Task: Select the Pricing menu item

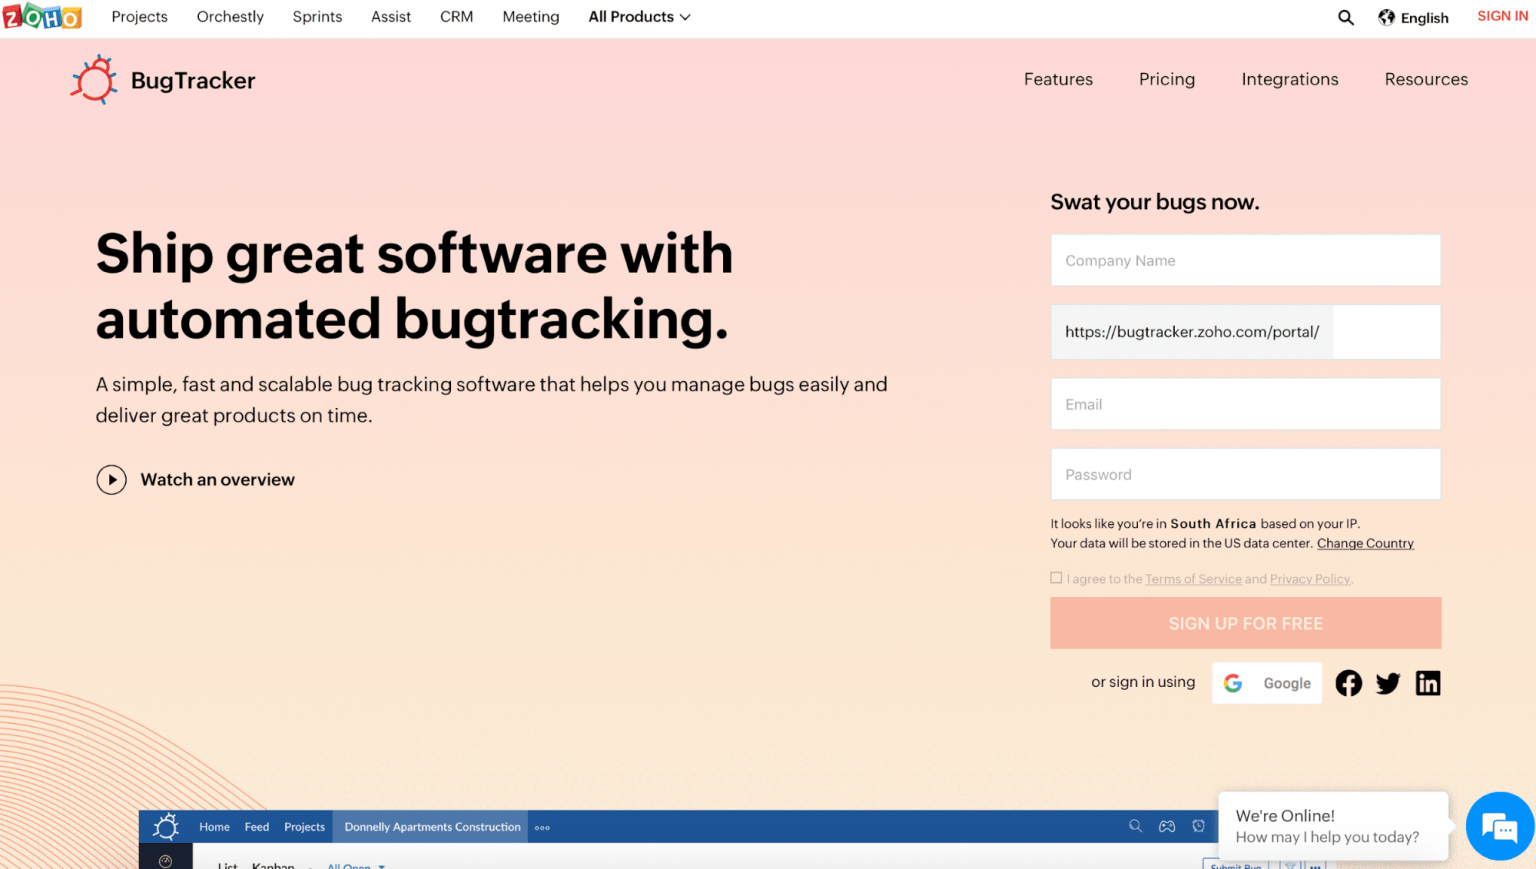Action: tap(1166, 79)
